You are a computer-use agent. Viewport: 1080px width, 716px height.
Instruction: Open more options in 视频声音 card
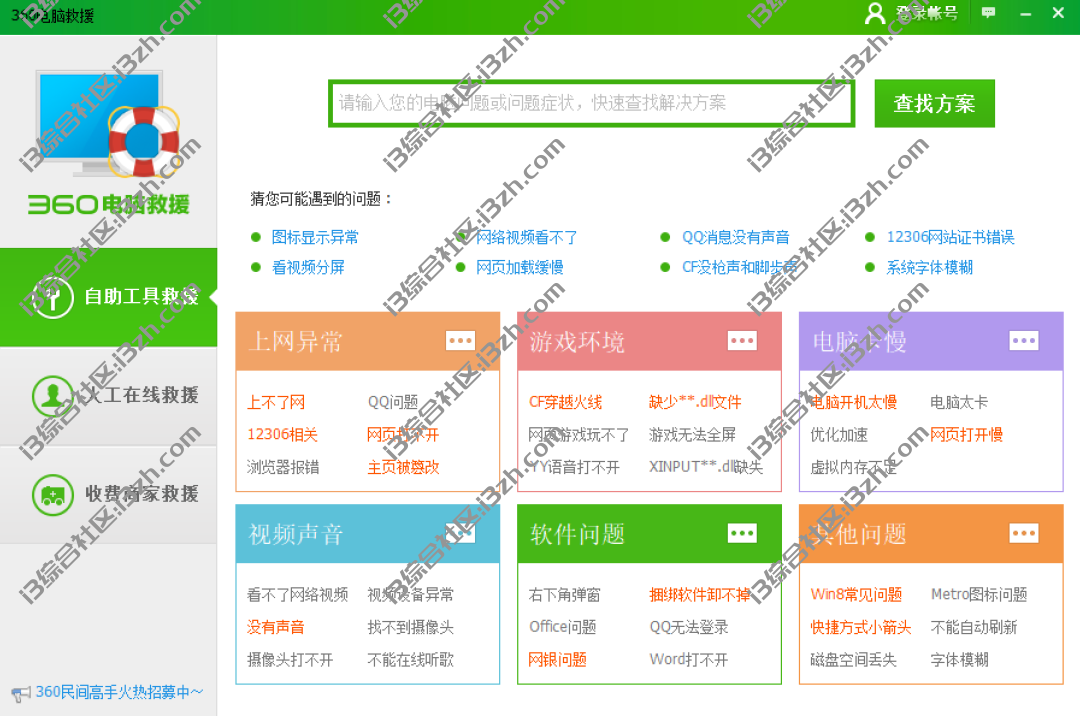pos(460,534)
